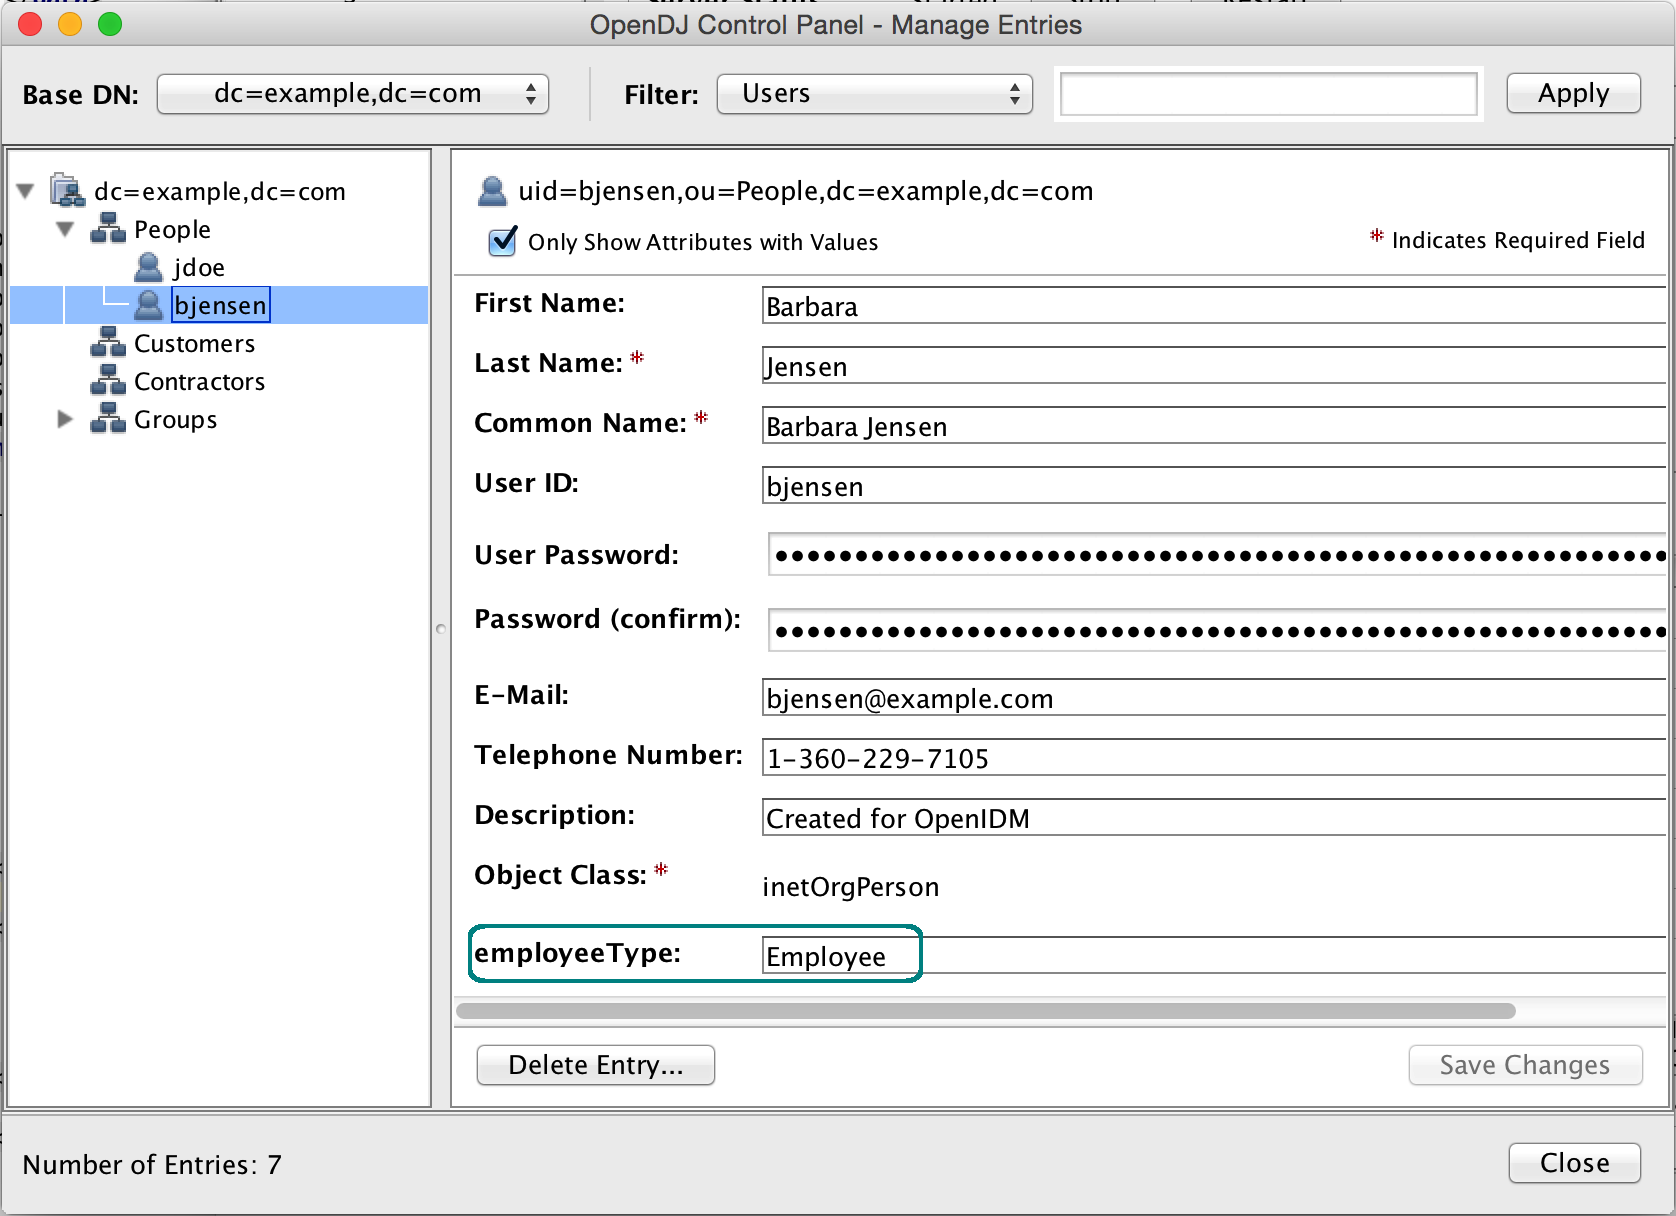Click the User Password field
The width and height of the screenshot is (1676, 1216).
(1217, 555)
